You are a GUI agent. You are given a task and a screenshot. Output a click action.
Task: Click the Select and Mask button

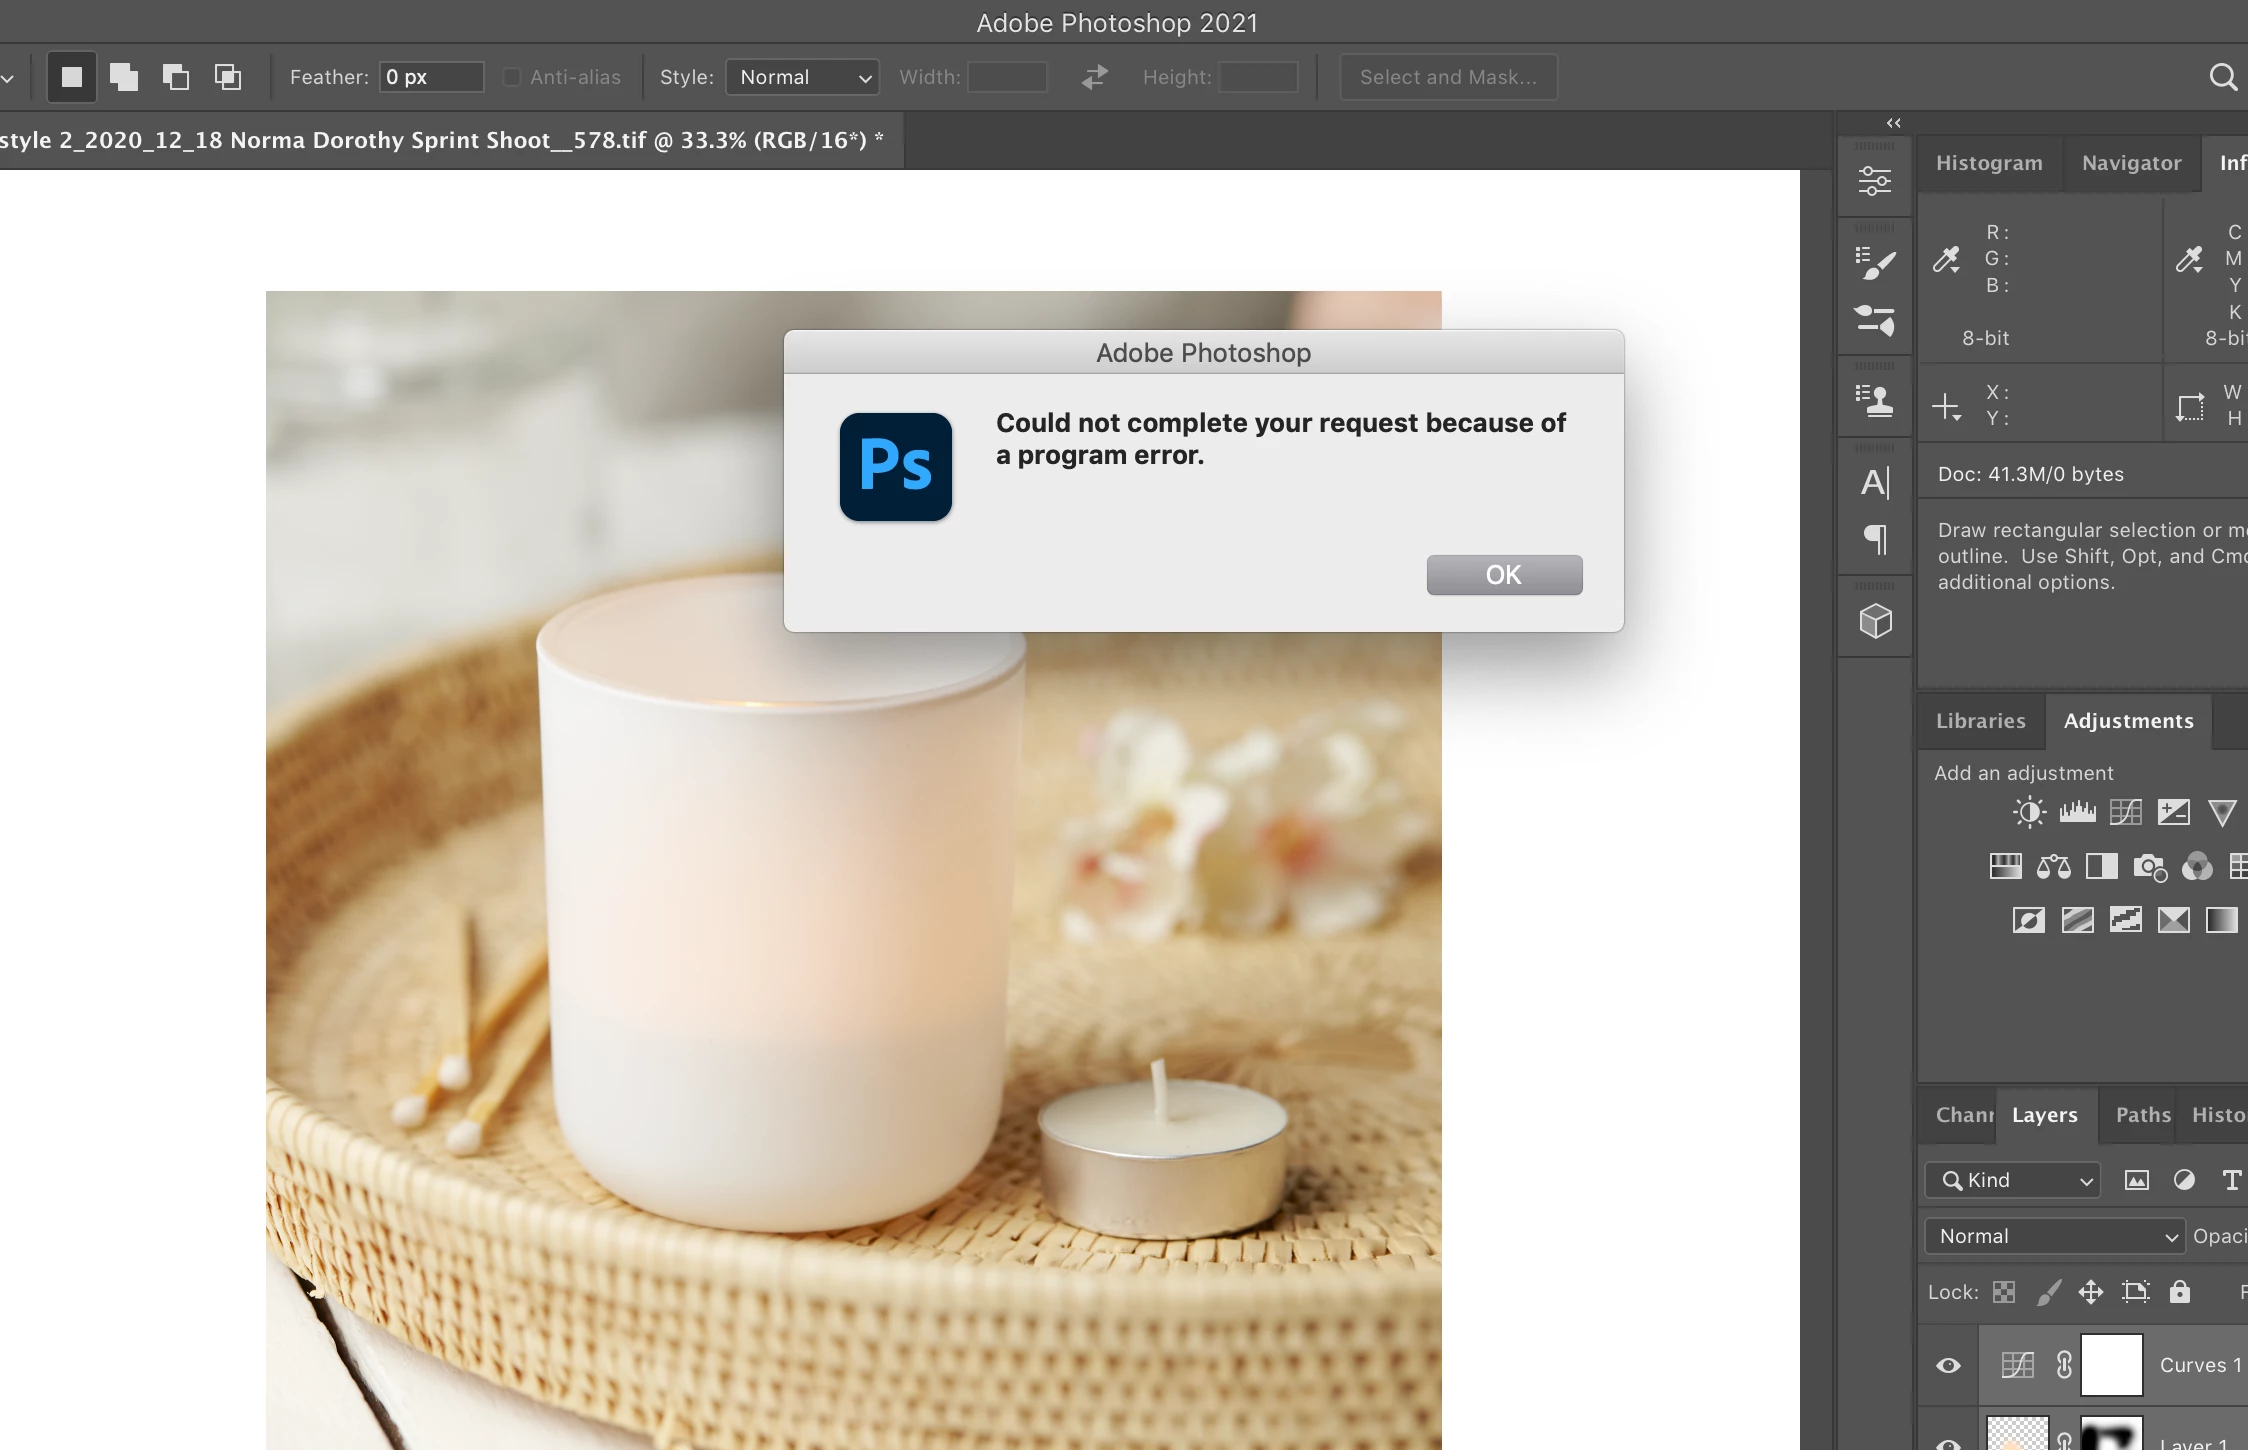point(1448,77)
